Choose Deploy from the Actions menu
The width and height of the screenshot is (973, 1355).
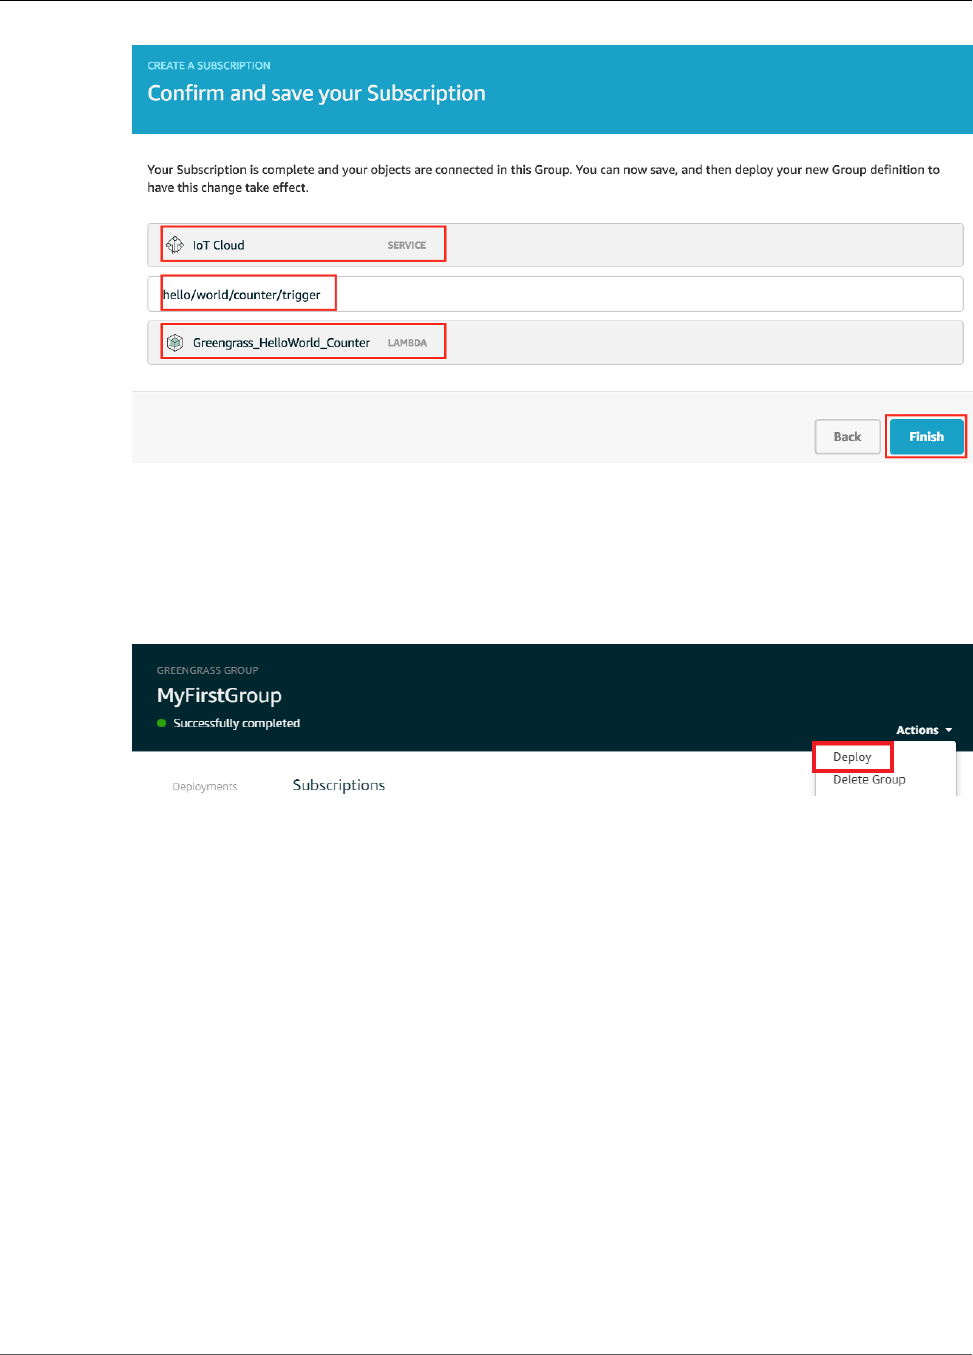point(852,757)
